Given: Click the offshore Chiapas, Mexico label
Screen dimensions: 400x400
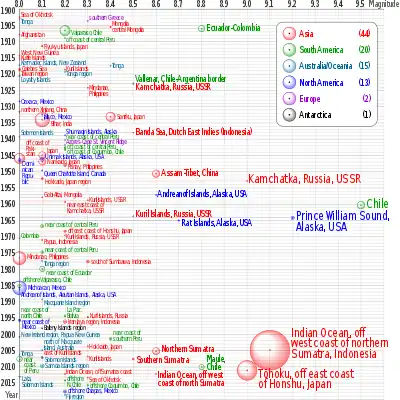Looking at the screenshot, I should pos(93,391).
